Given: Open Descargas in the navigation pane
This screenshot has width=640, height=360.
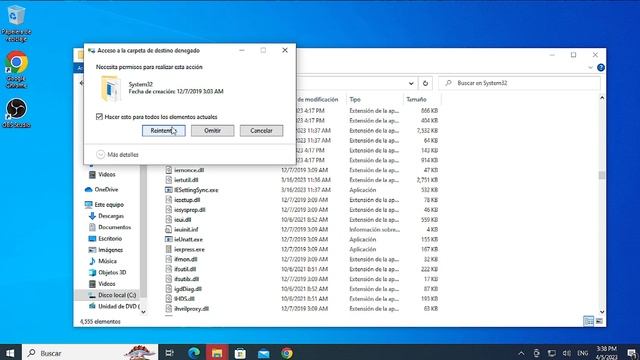Looking at the screenshot, I should [111, 216].
